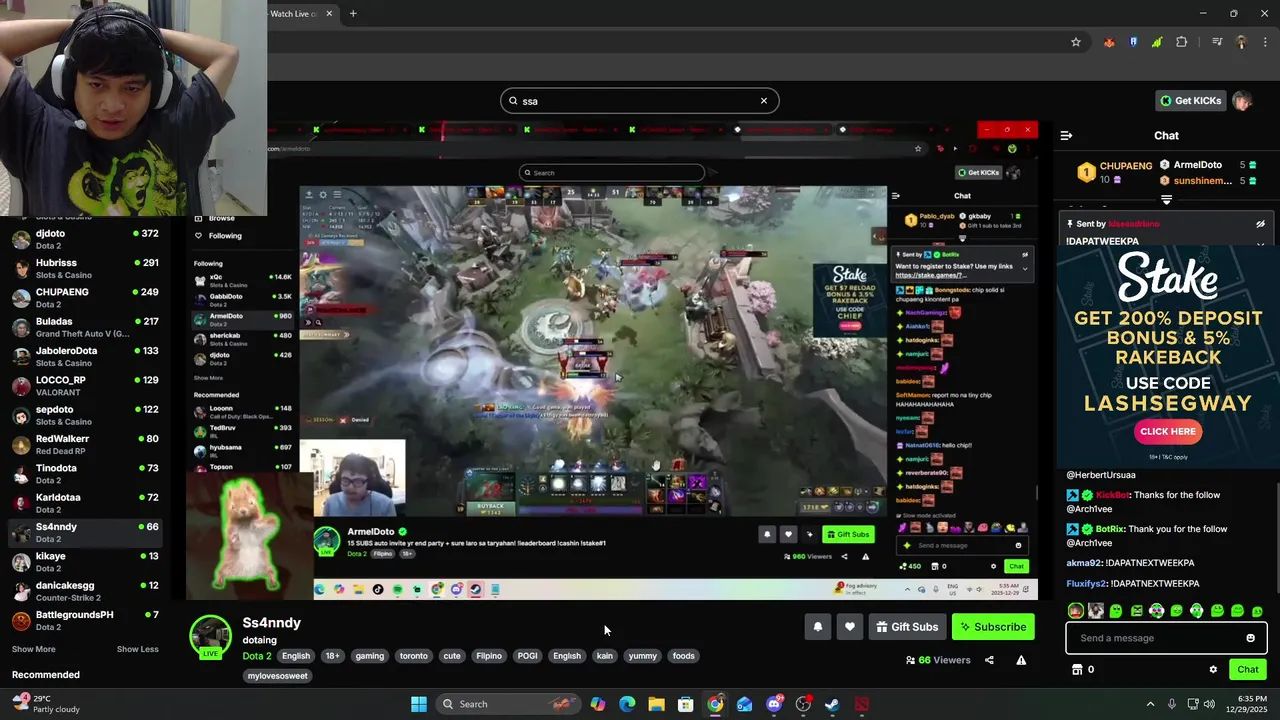The height and width of the screenshot is (720, 1280).
Task: Open the Windows Start menu
Action: point(419,704)
